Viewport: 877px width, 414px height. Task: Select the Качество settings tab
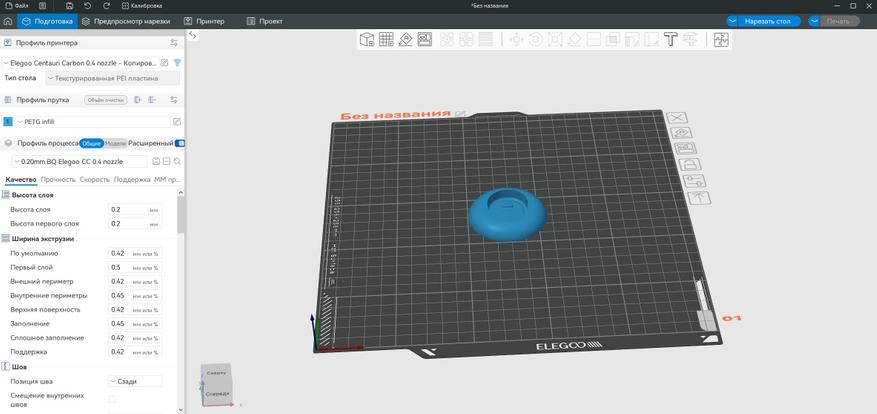(21, 180)
